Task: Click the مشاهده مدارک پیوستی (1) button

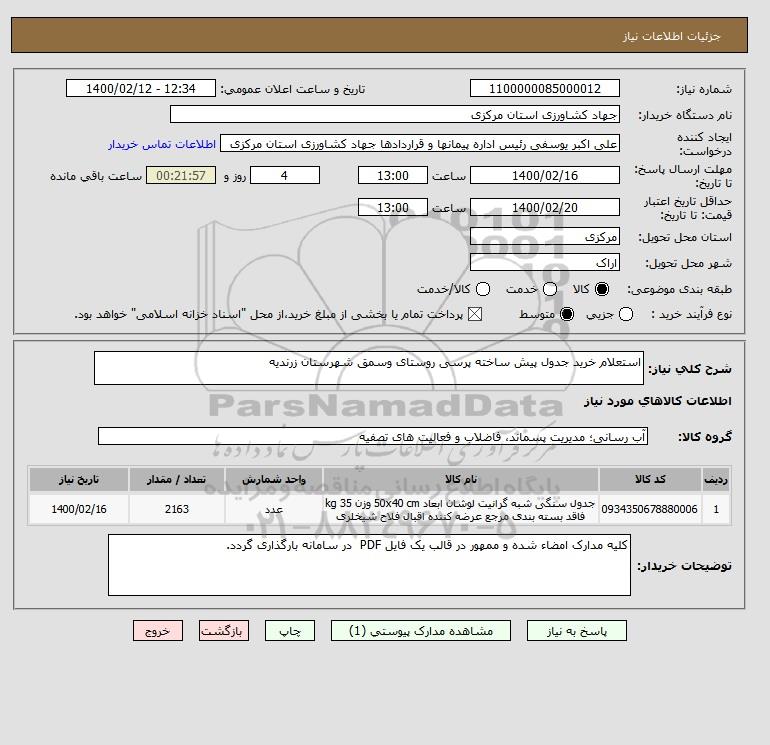Action: click(x=421, y=631)
